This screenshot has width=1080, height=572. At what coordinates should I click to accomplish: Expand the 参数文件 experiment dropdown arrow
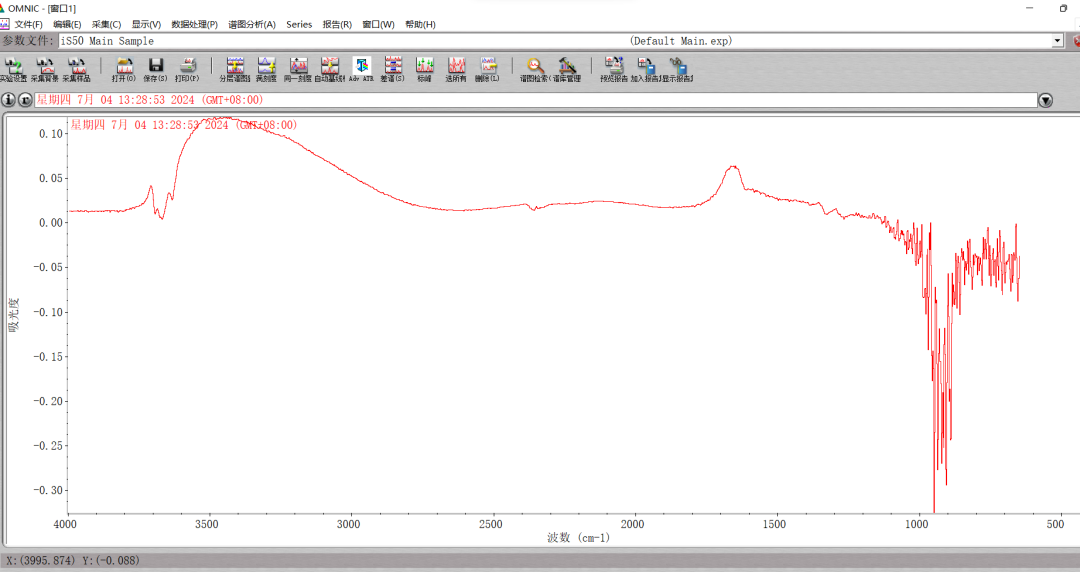(x=1058, y=41)
